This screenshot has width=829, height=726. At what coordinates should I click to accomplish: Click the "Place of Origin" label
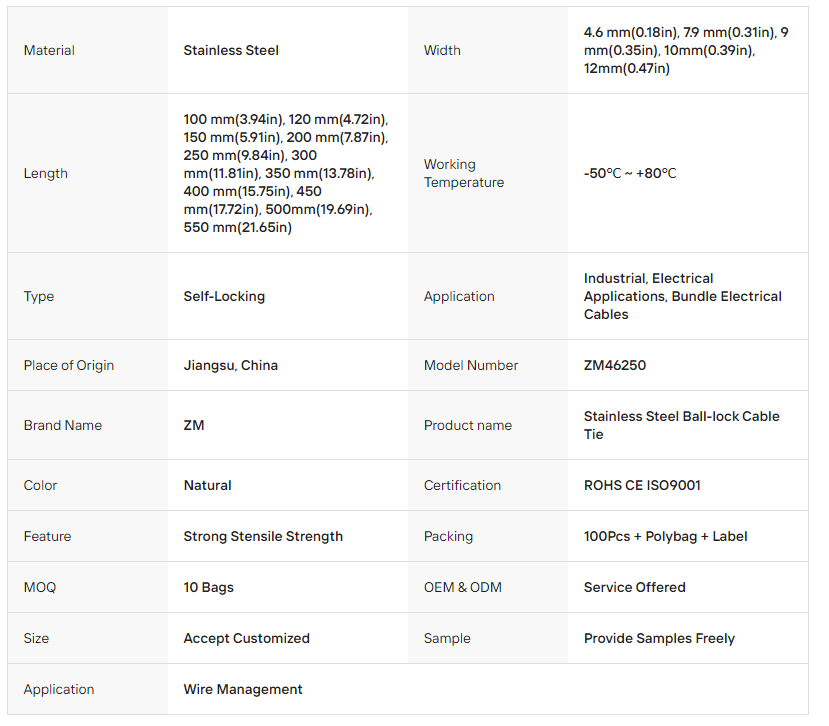pos(69,365)
